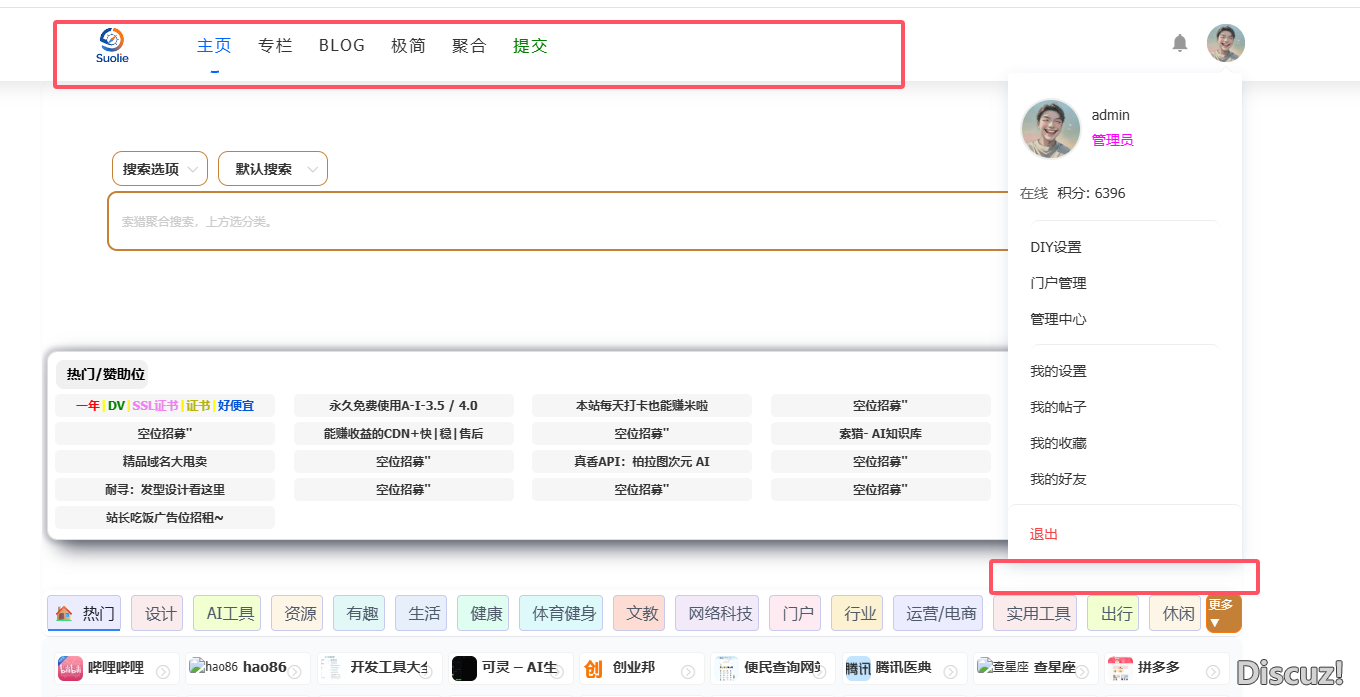Open the 专栏 menu item
This screenshot has width=1360, height=697.
(275, 45)
